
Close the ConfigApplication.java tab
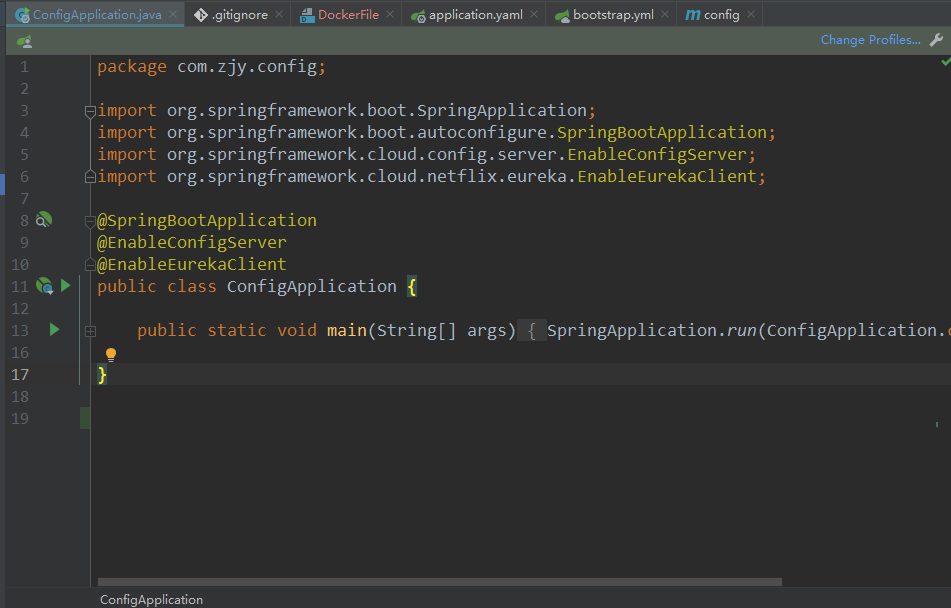coord(173,15)
